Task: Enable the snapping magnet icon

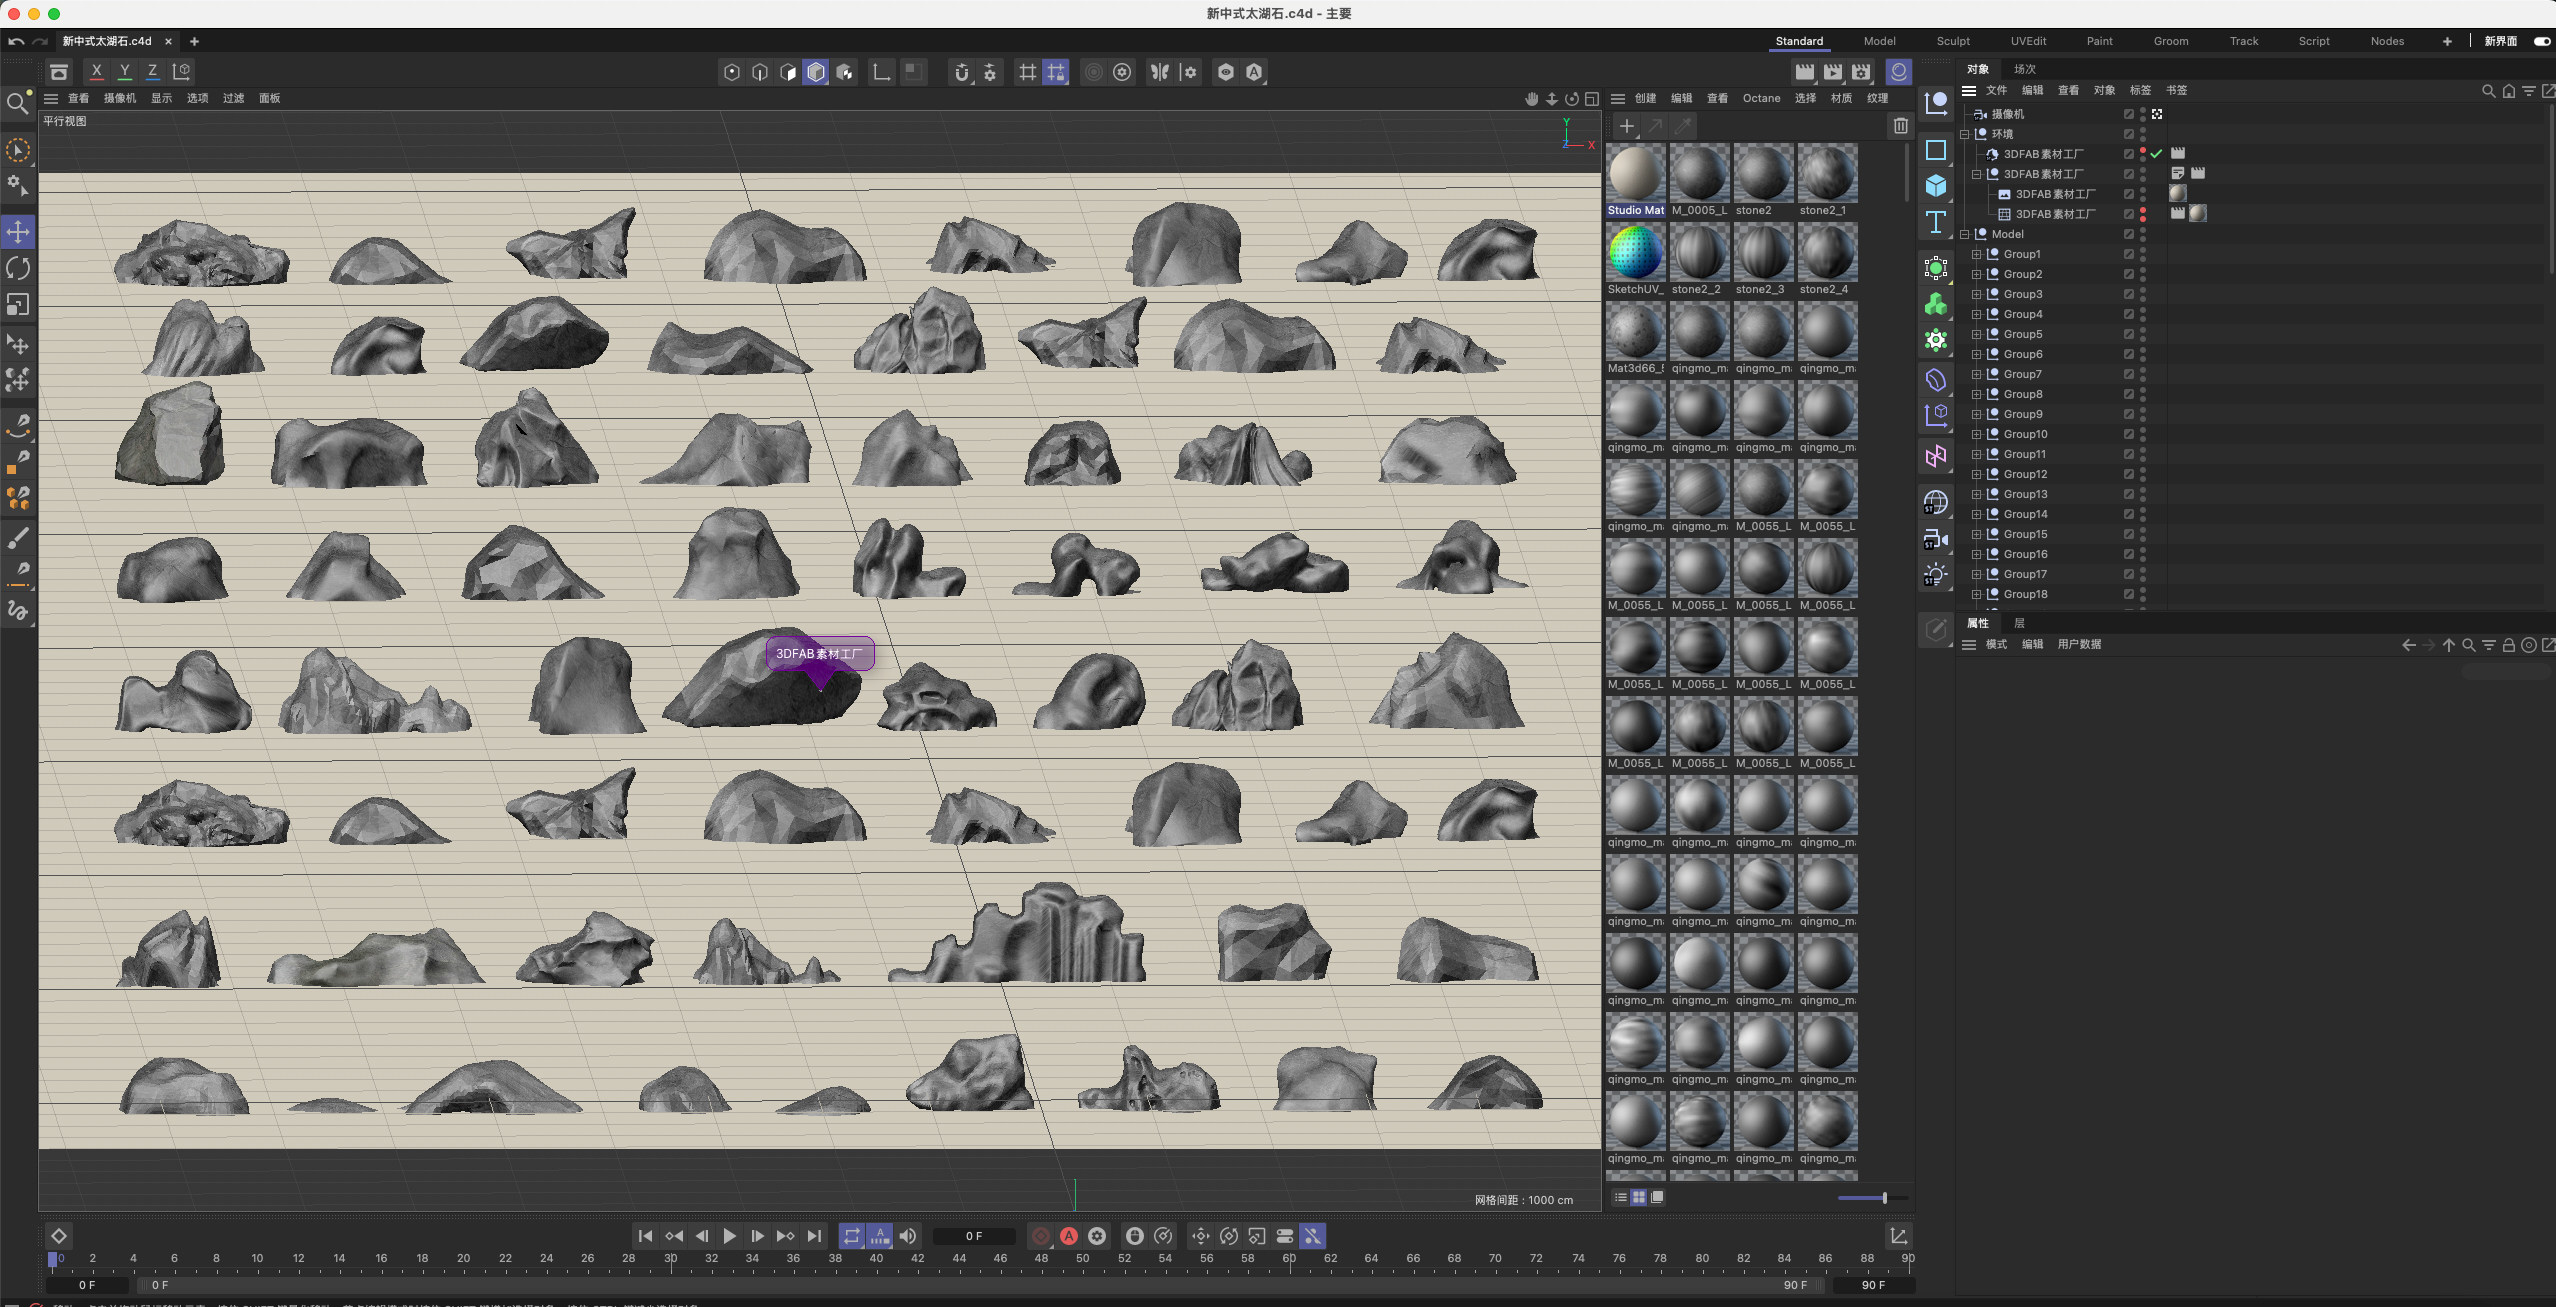Action: tap(961, 72)
